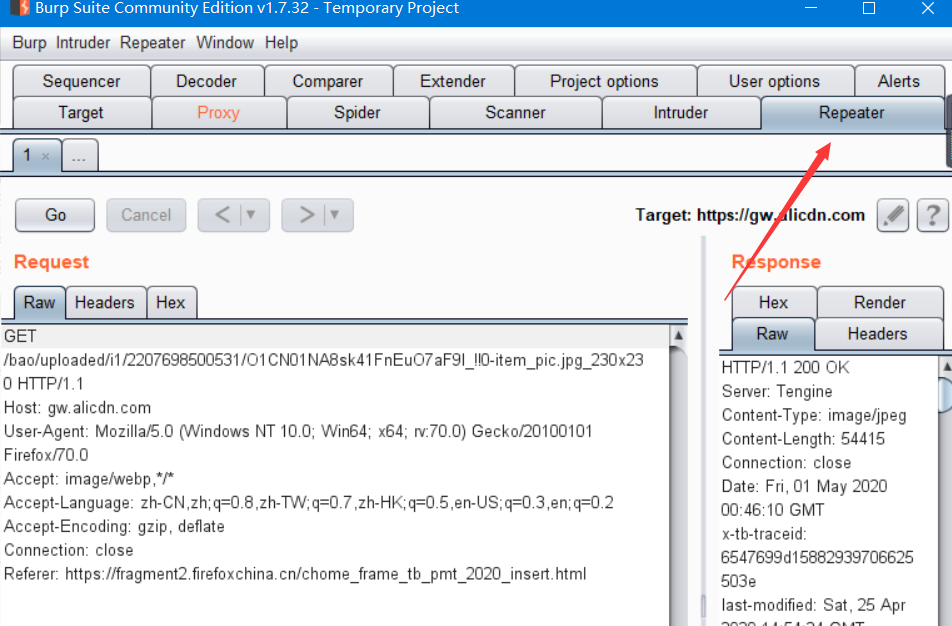The height and width of the screenshot is (626, 952).
Task: Go forward to next request
Action: (x=307, y=214)
